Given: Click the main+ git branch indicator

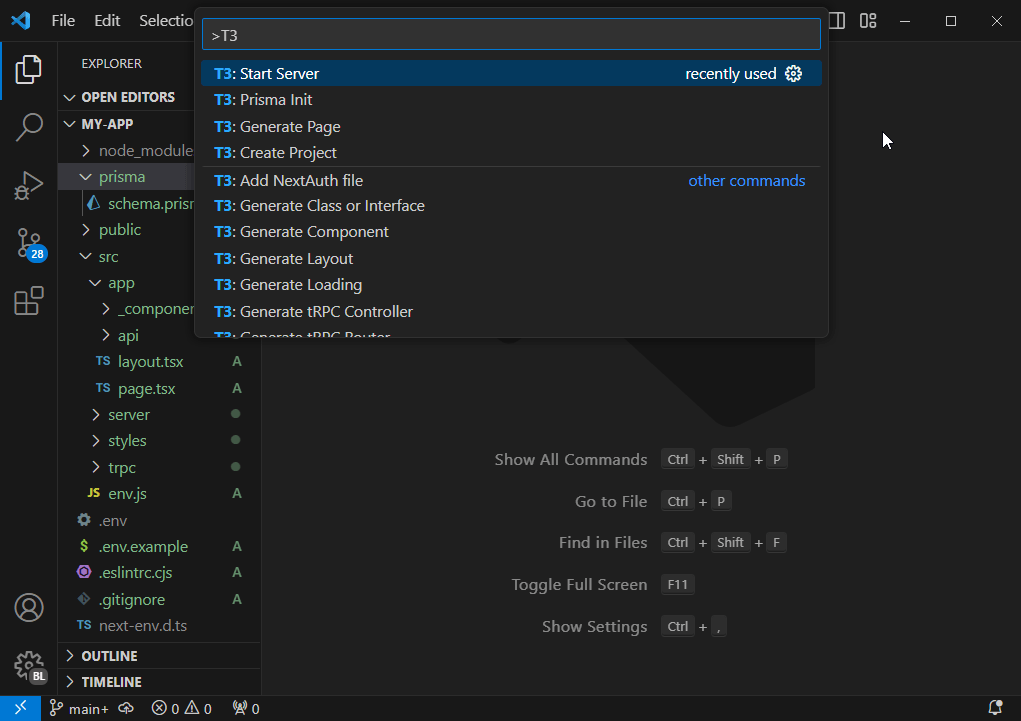Looking at the screenshot, I should (x=79, y=709).
